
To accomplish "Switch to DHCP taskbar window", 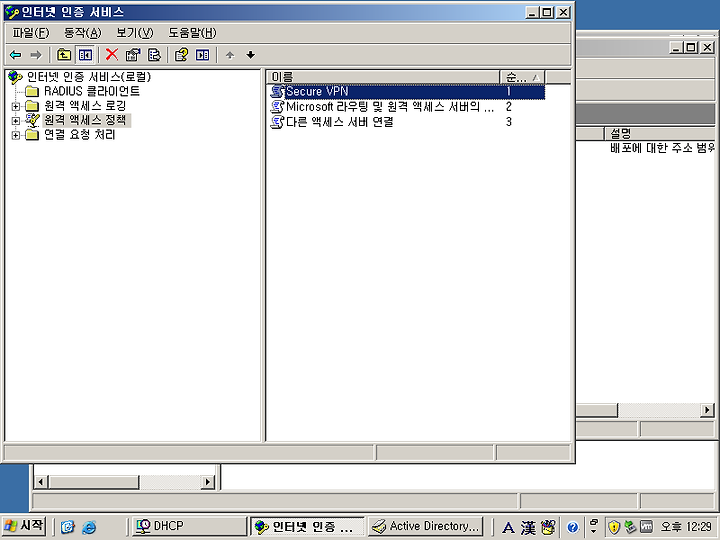I will [x=189, y=526].
